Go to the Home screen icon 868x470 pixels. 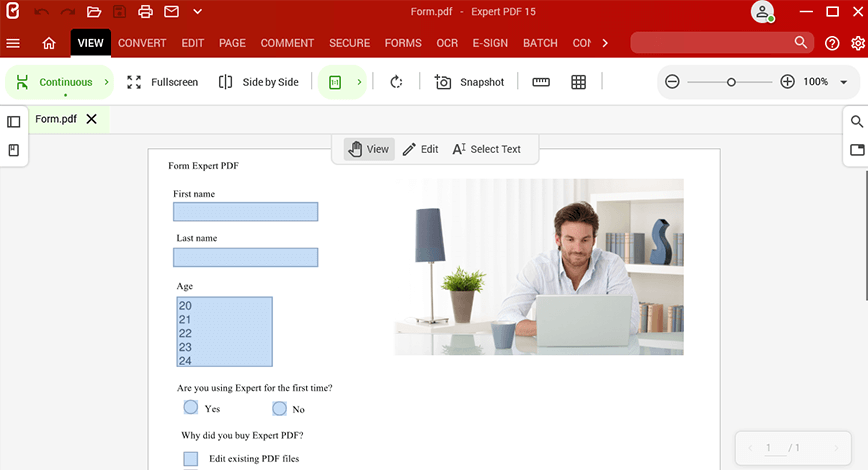coord(49,43)
